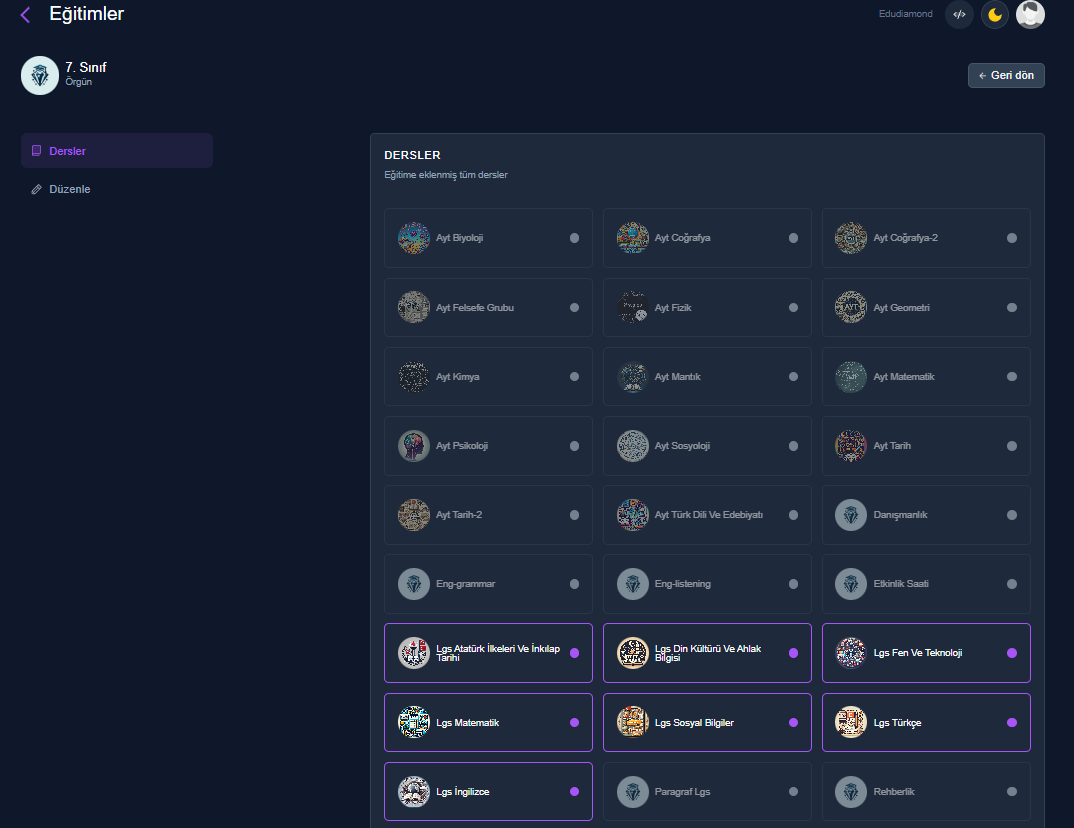Click the Ayt Geometri course image
Image resolution: width=1074 pixels, height=828 pixels.
[851, 308]
